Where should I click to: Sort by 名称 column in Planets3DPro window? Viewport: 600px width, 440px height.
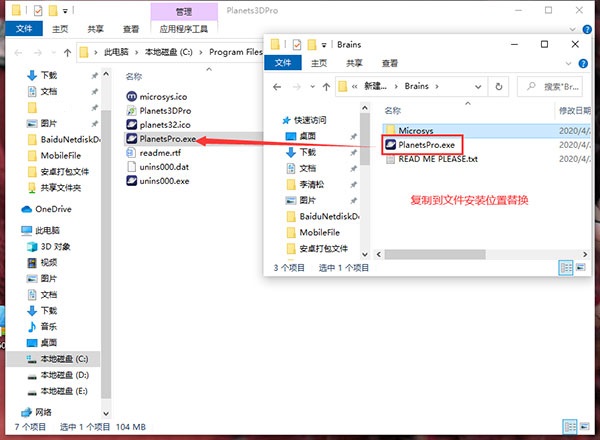pyautogui.click(x=134, y=77)
